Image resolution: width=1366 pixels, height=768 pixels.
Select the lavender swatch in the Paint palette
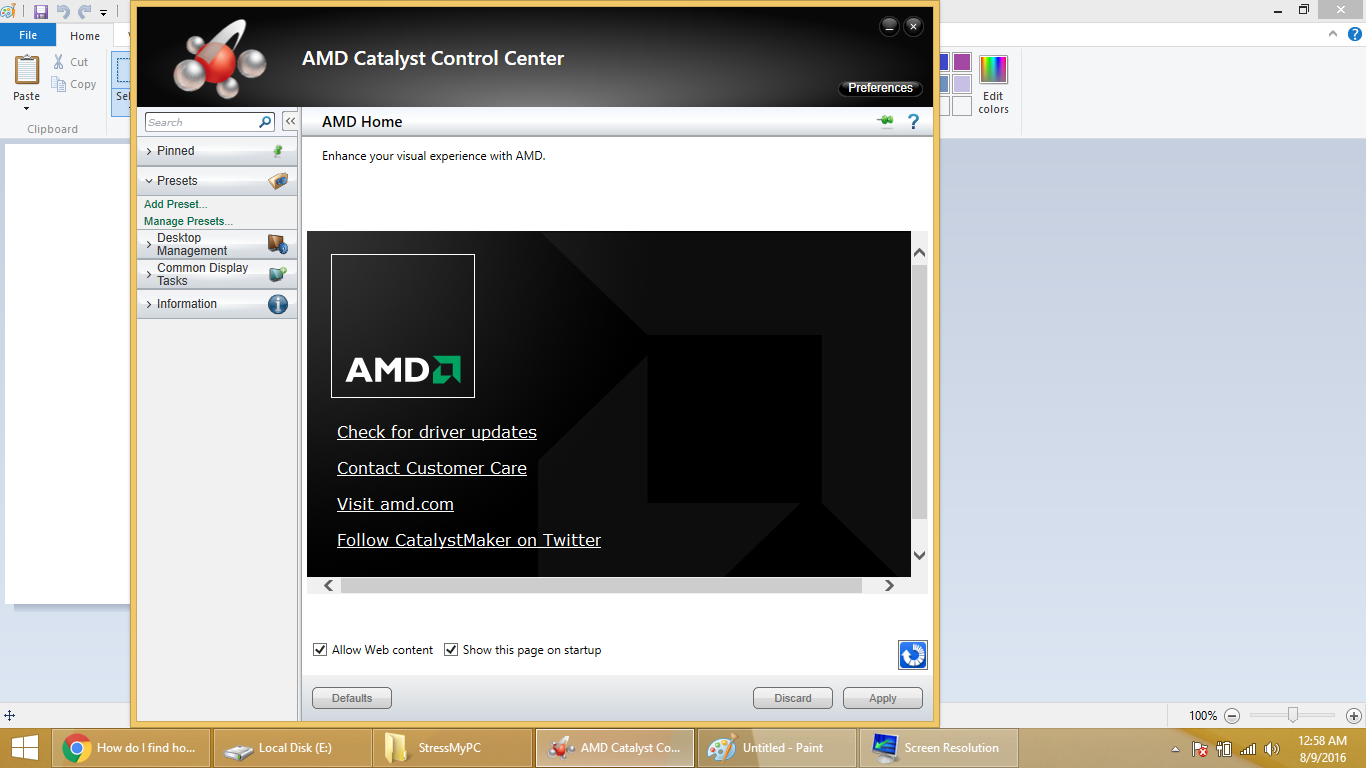click(962, 84)
